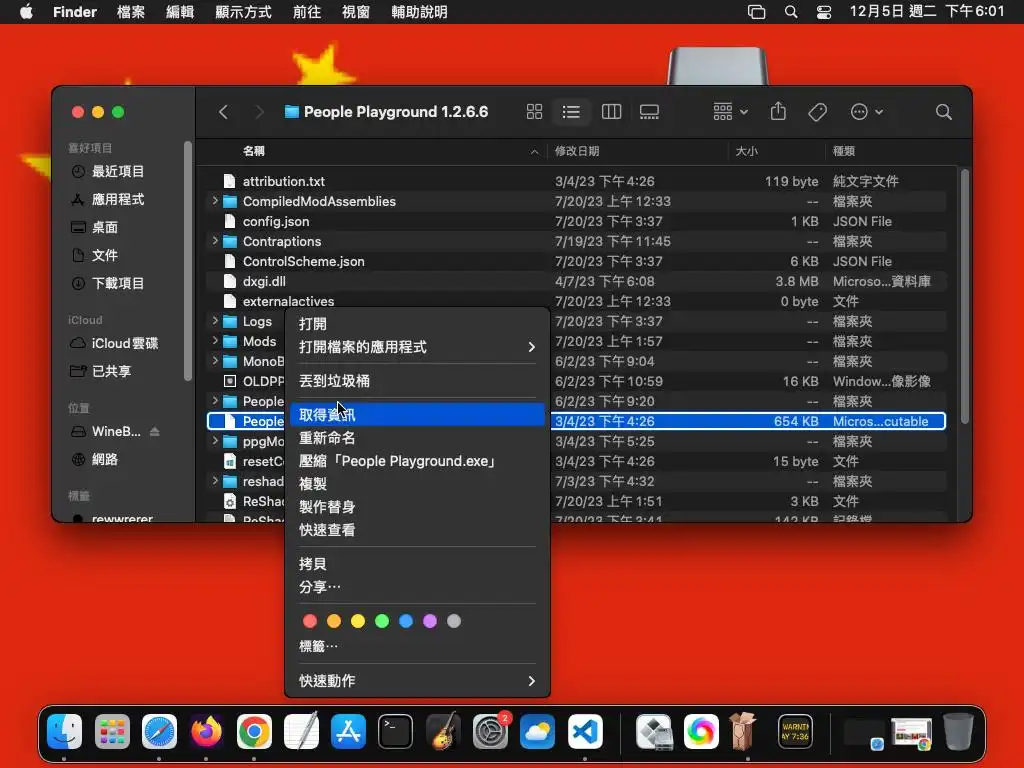
Task: Click the tag toolbar icon
Action: pos(817,112)
